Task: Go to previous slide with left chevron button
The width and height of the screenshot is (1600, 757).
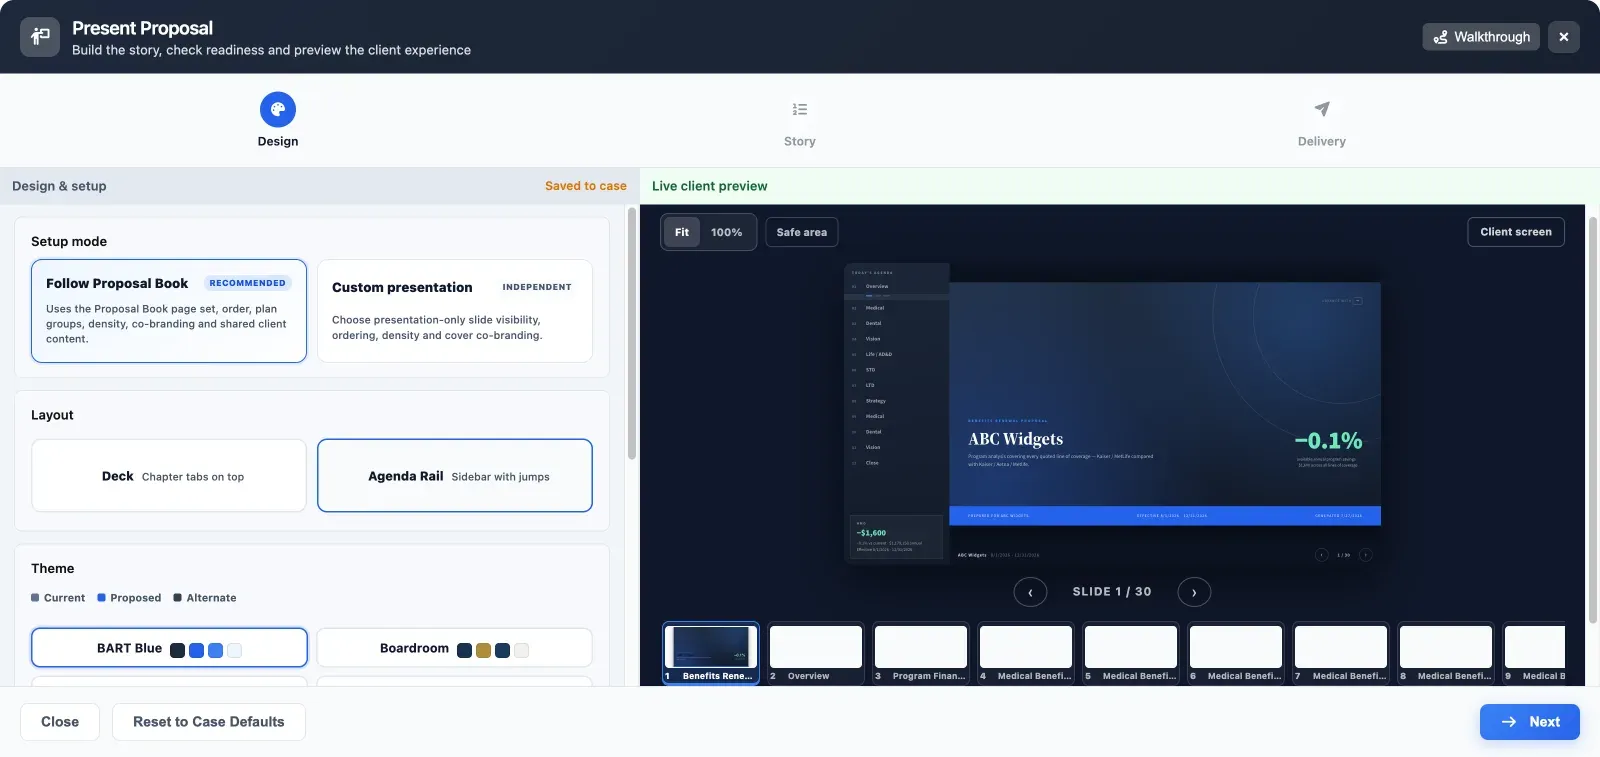Action: click(1030, 592)
